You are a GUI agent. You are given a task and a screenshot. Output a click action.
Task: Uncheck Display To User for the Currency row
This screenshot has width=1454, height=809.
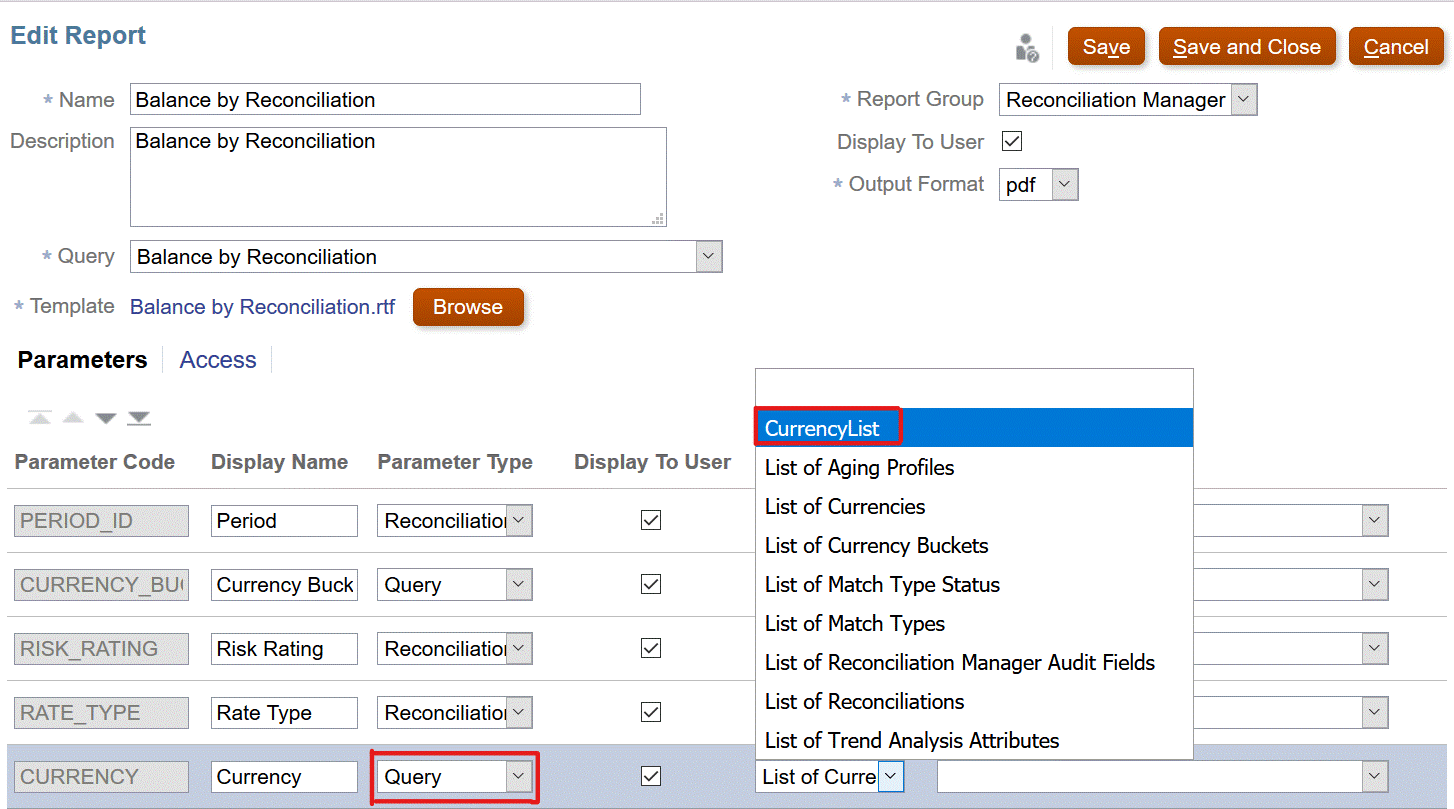651,776
